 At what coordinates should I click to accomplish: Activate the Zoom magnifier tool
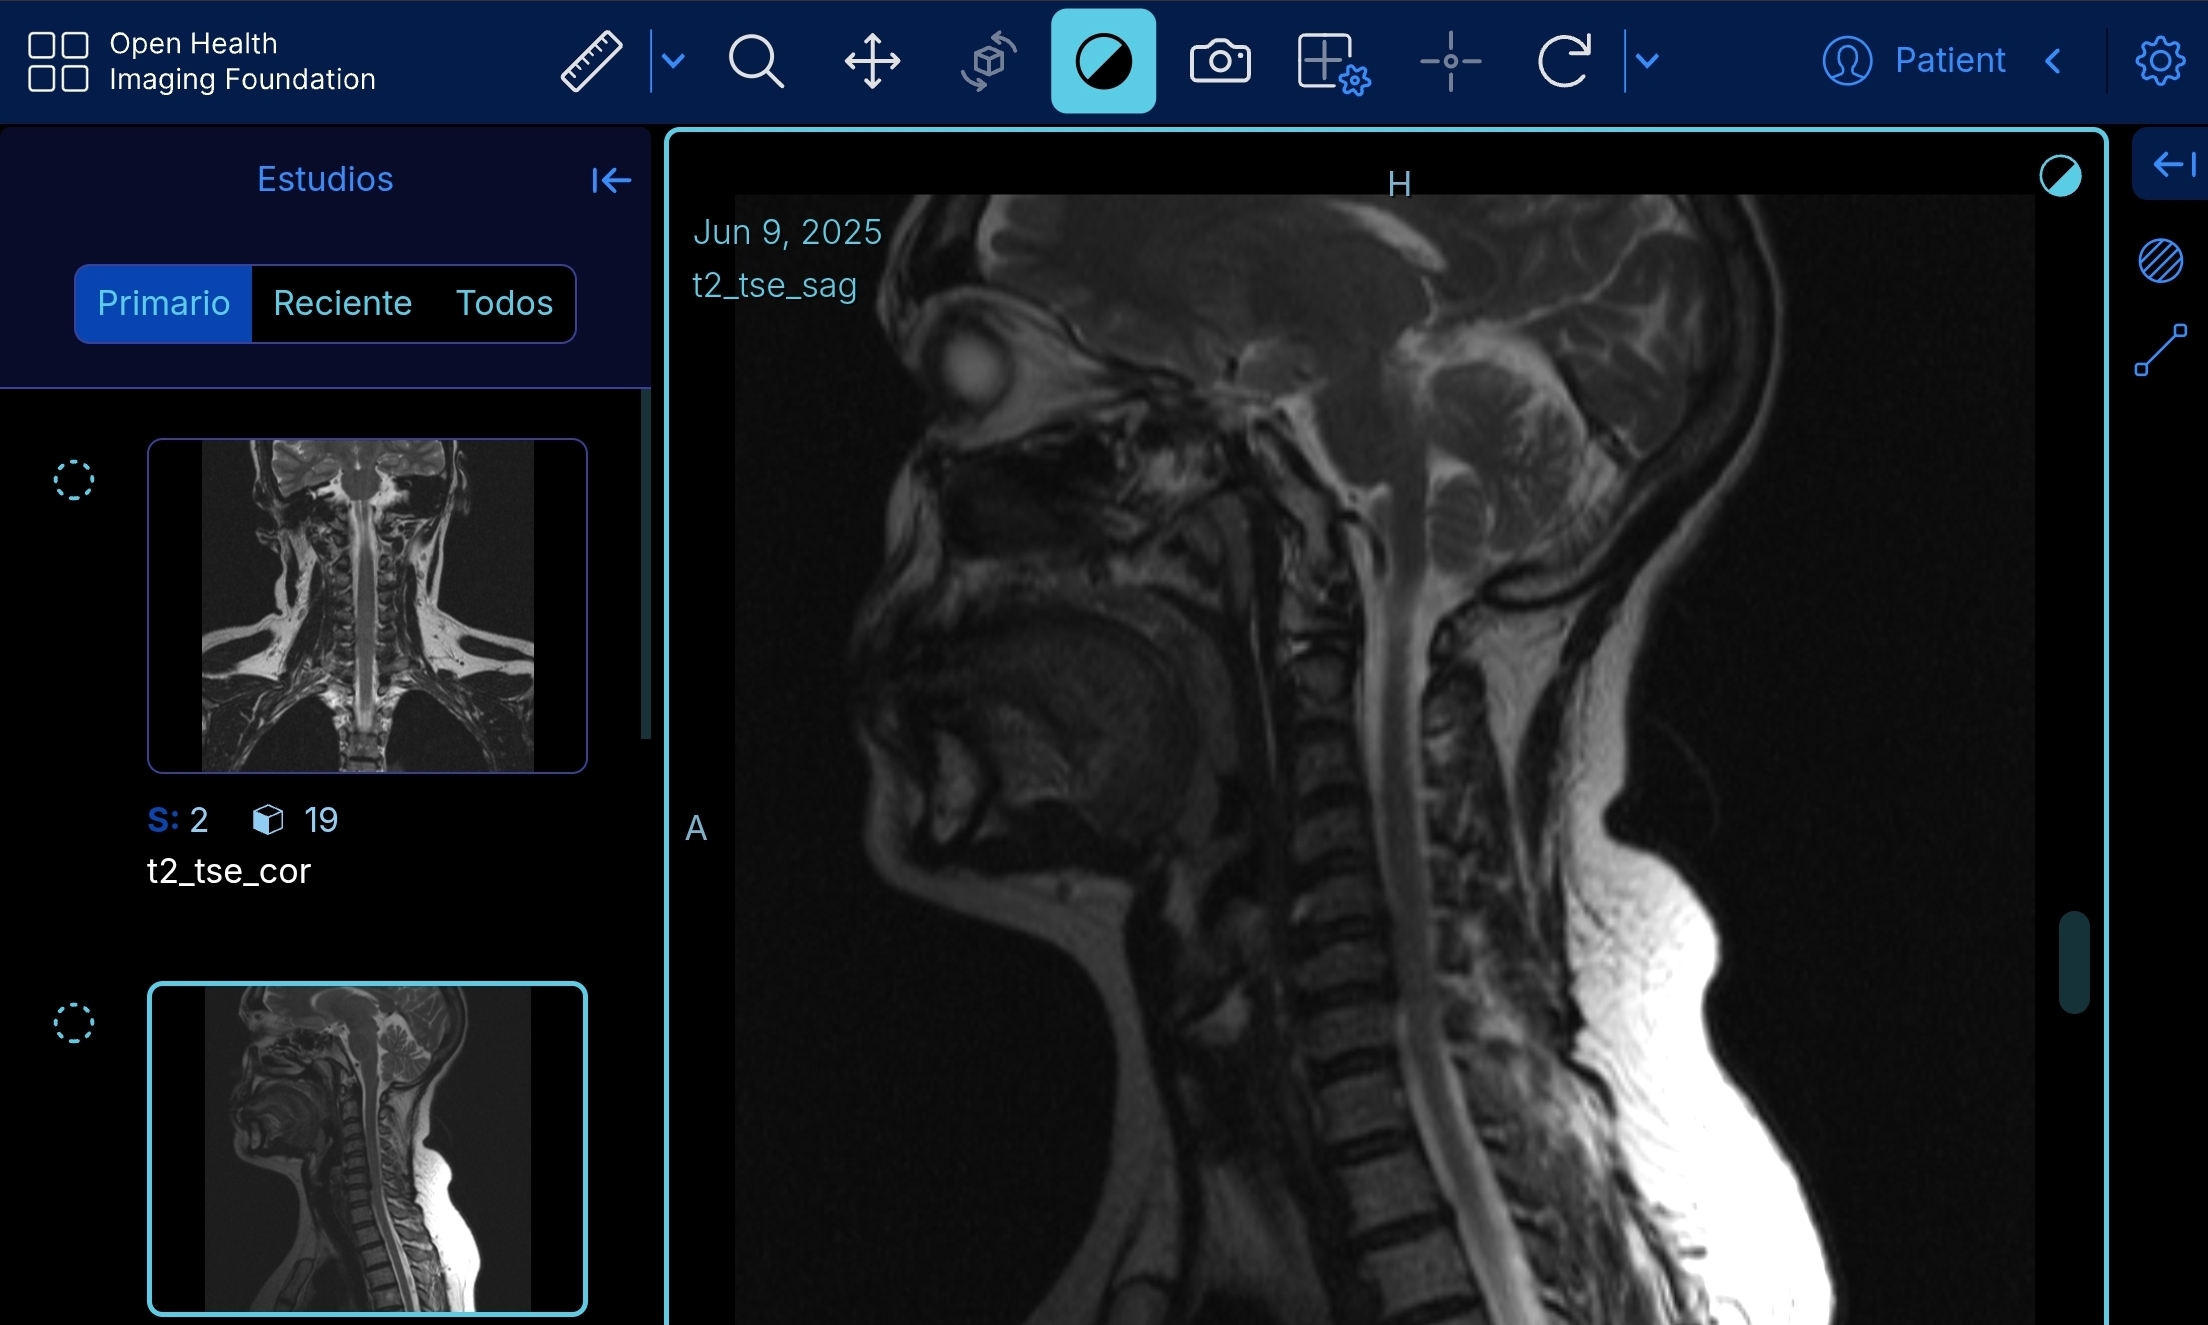pos(755,61)
